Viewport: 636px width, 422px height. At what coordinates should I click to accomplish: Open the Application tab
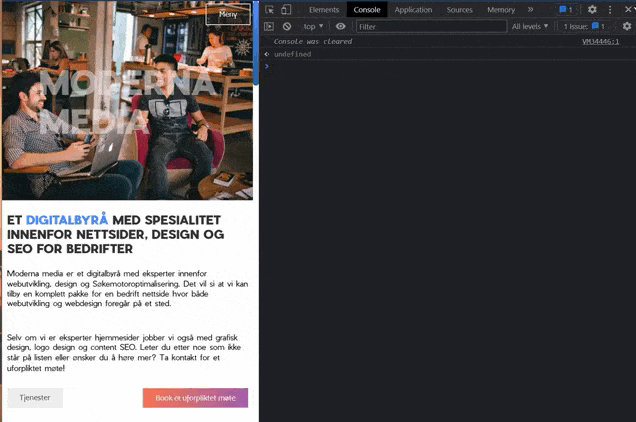point(413,10)
